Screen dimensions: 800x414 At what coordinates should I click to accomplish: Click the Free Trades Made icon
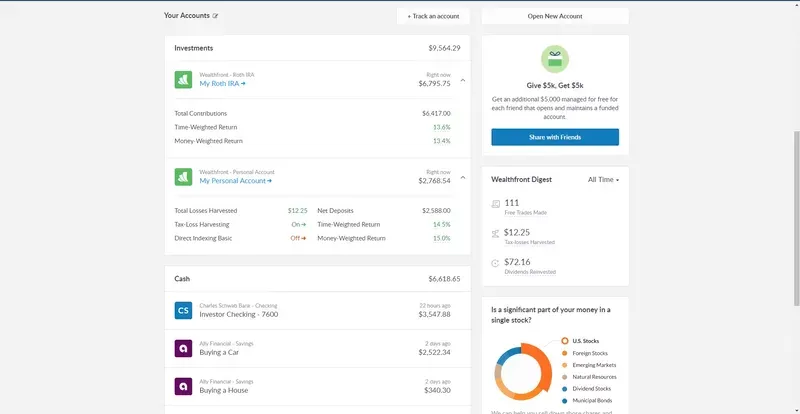tap(495, 204)
